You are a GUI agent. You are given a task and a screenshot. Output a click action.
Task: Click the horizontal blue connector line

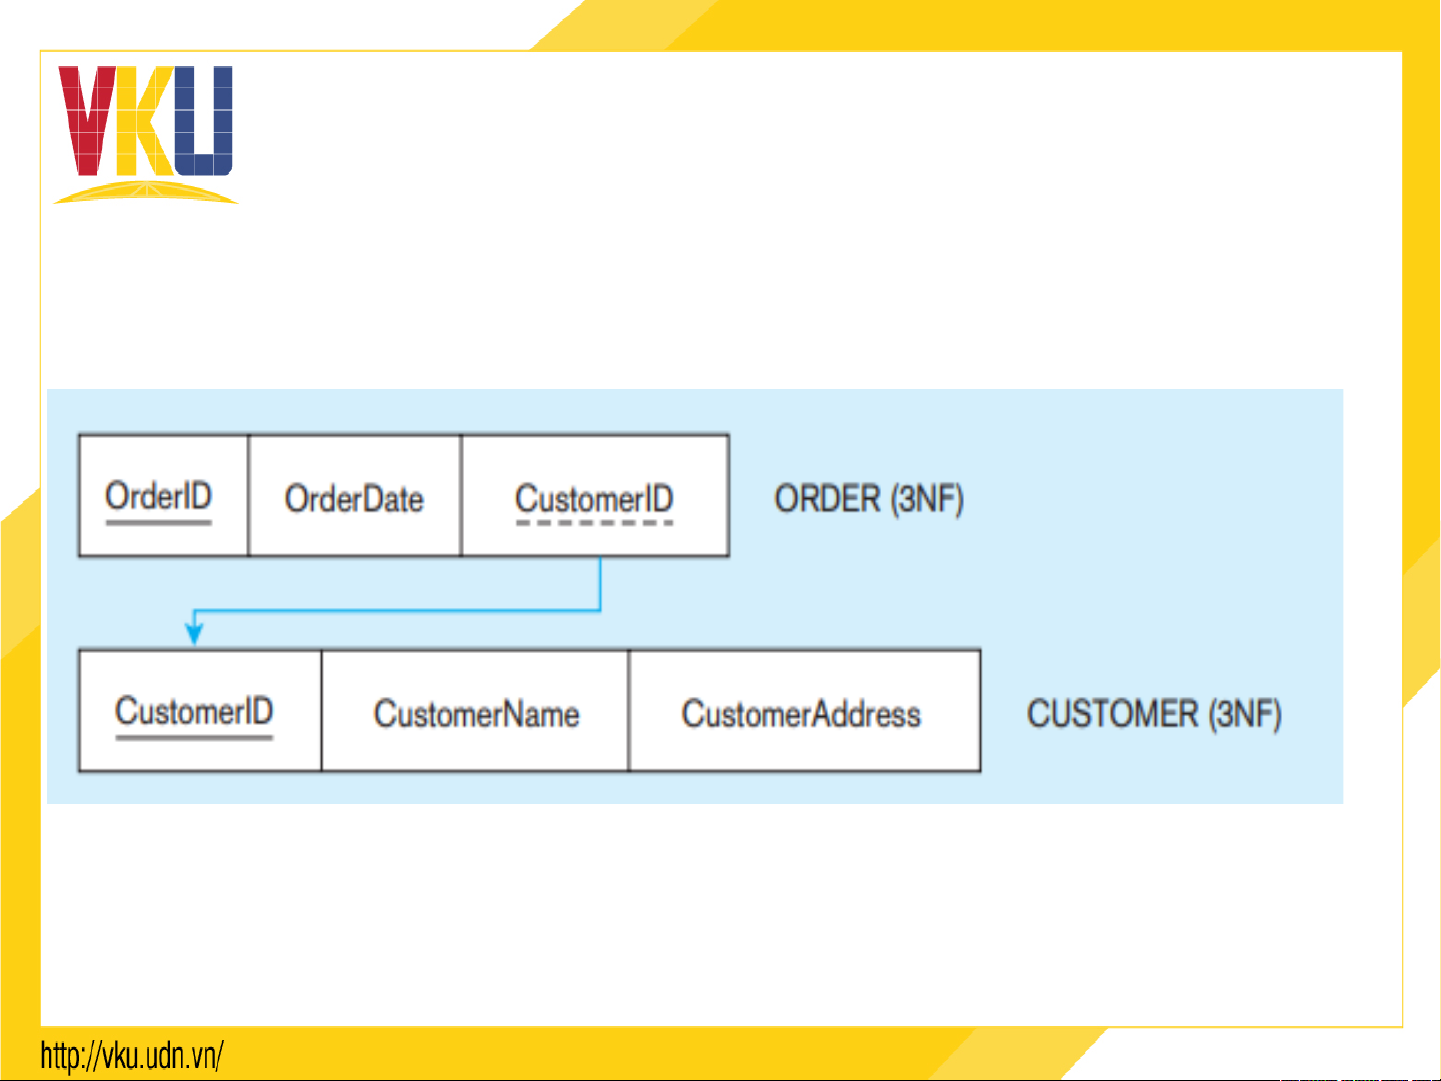pos(400,610)
